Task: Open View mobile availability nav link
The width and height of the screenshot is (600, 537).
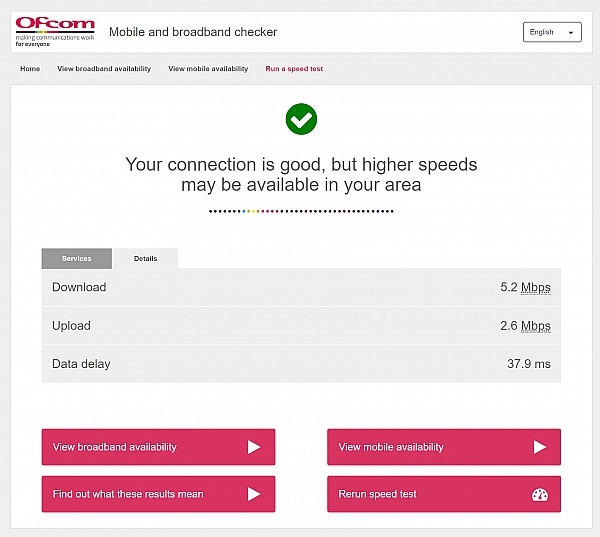Action: pos(208,69)
